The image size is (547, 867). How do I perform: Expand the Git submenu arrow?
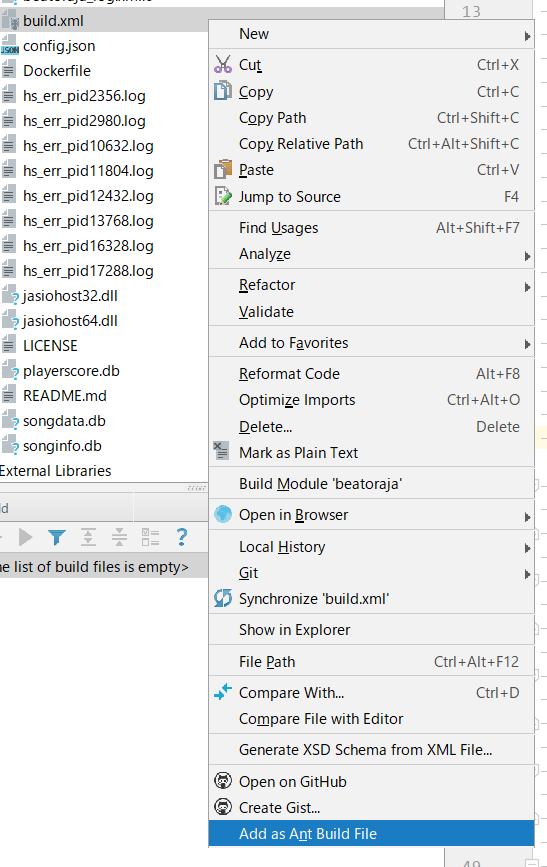(x=527, y=574)
